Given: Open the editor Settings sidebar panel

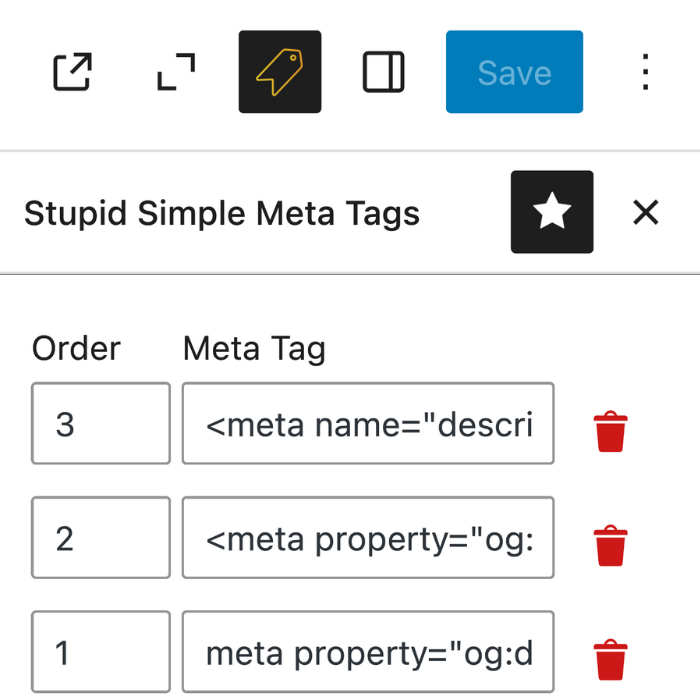Looking at the screenshot, I should coord(383,72).
